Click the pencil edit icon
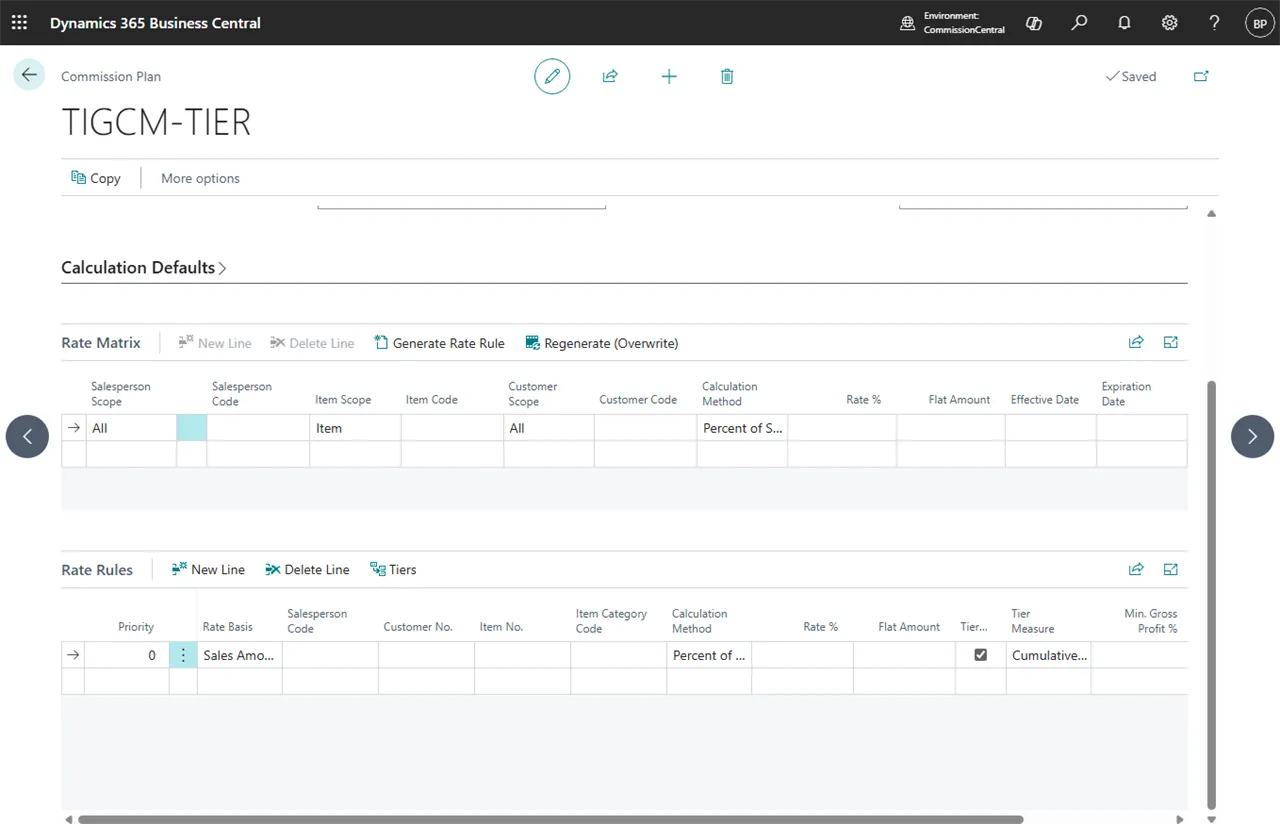The width and height of the screenshot is (1280, 824). click(552, 76)
